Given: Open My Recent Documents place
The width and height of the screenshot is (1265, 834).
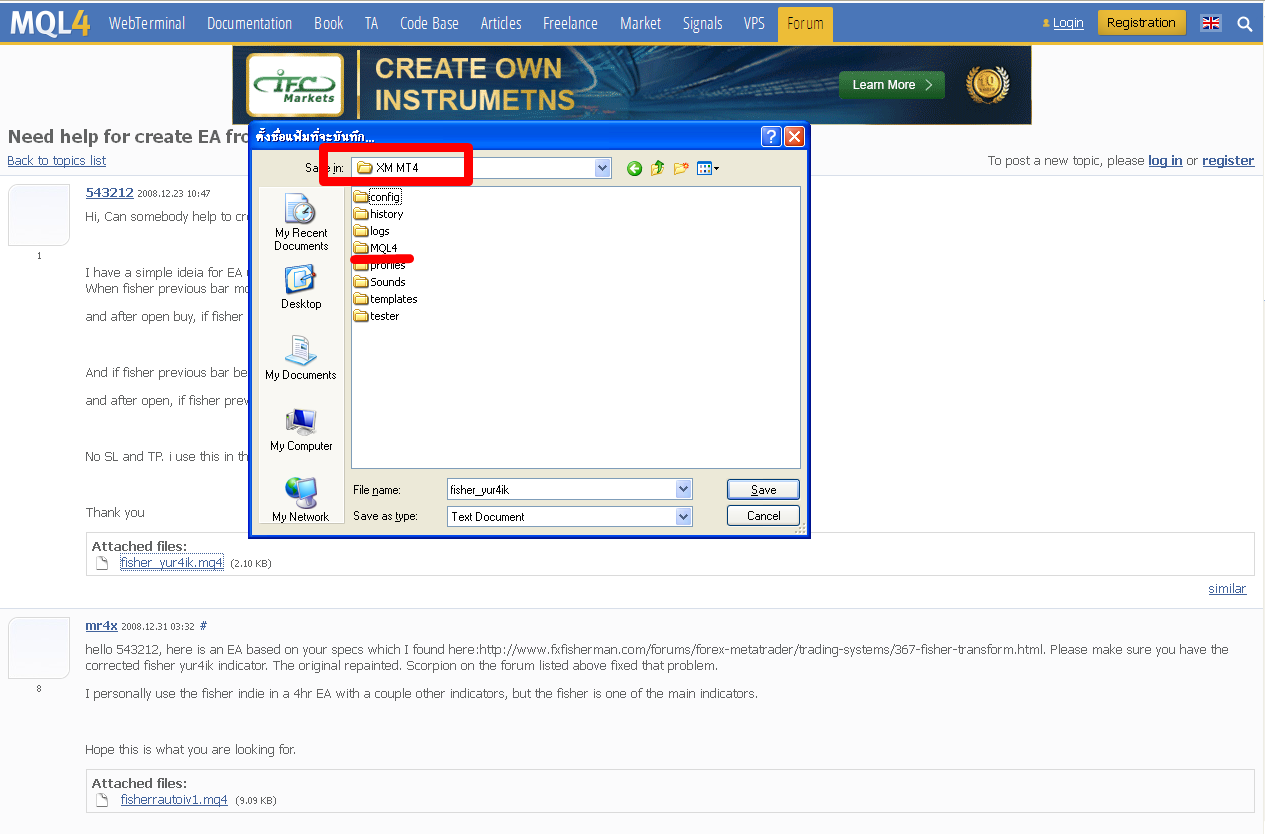Looking at the screenshot, I should [301, 223].
